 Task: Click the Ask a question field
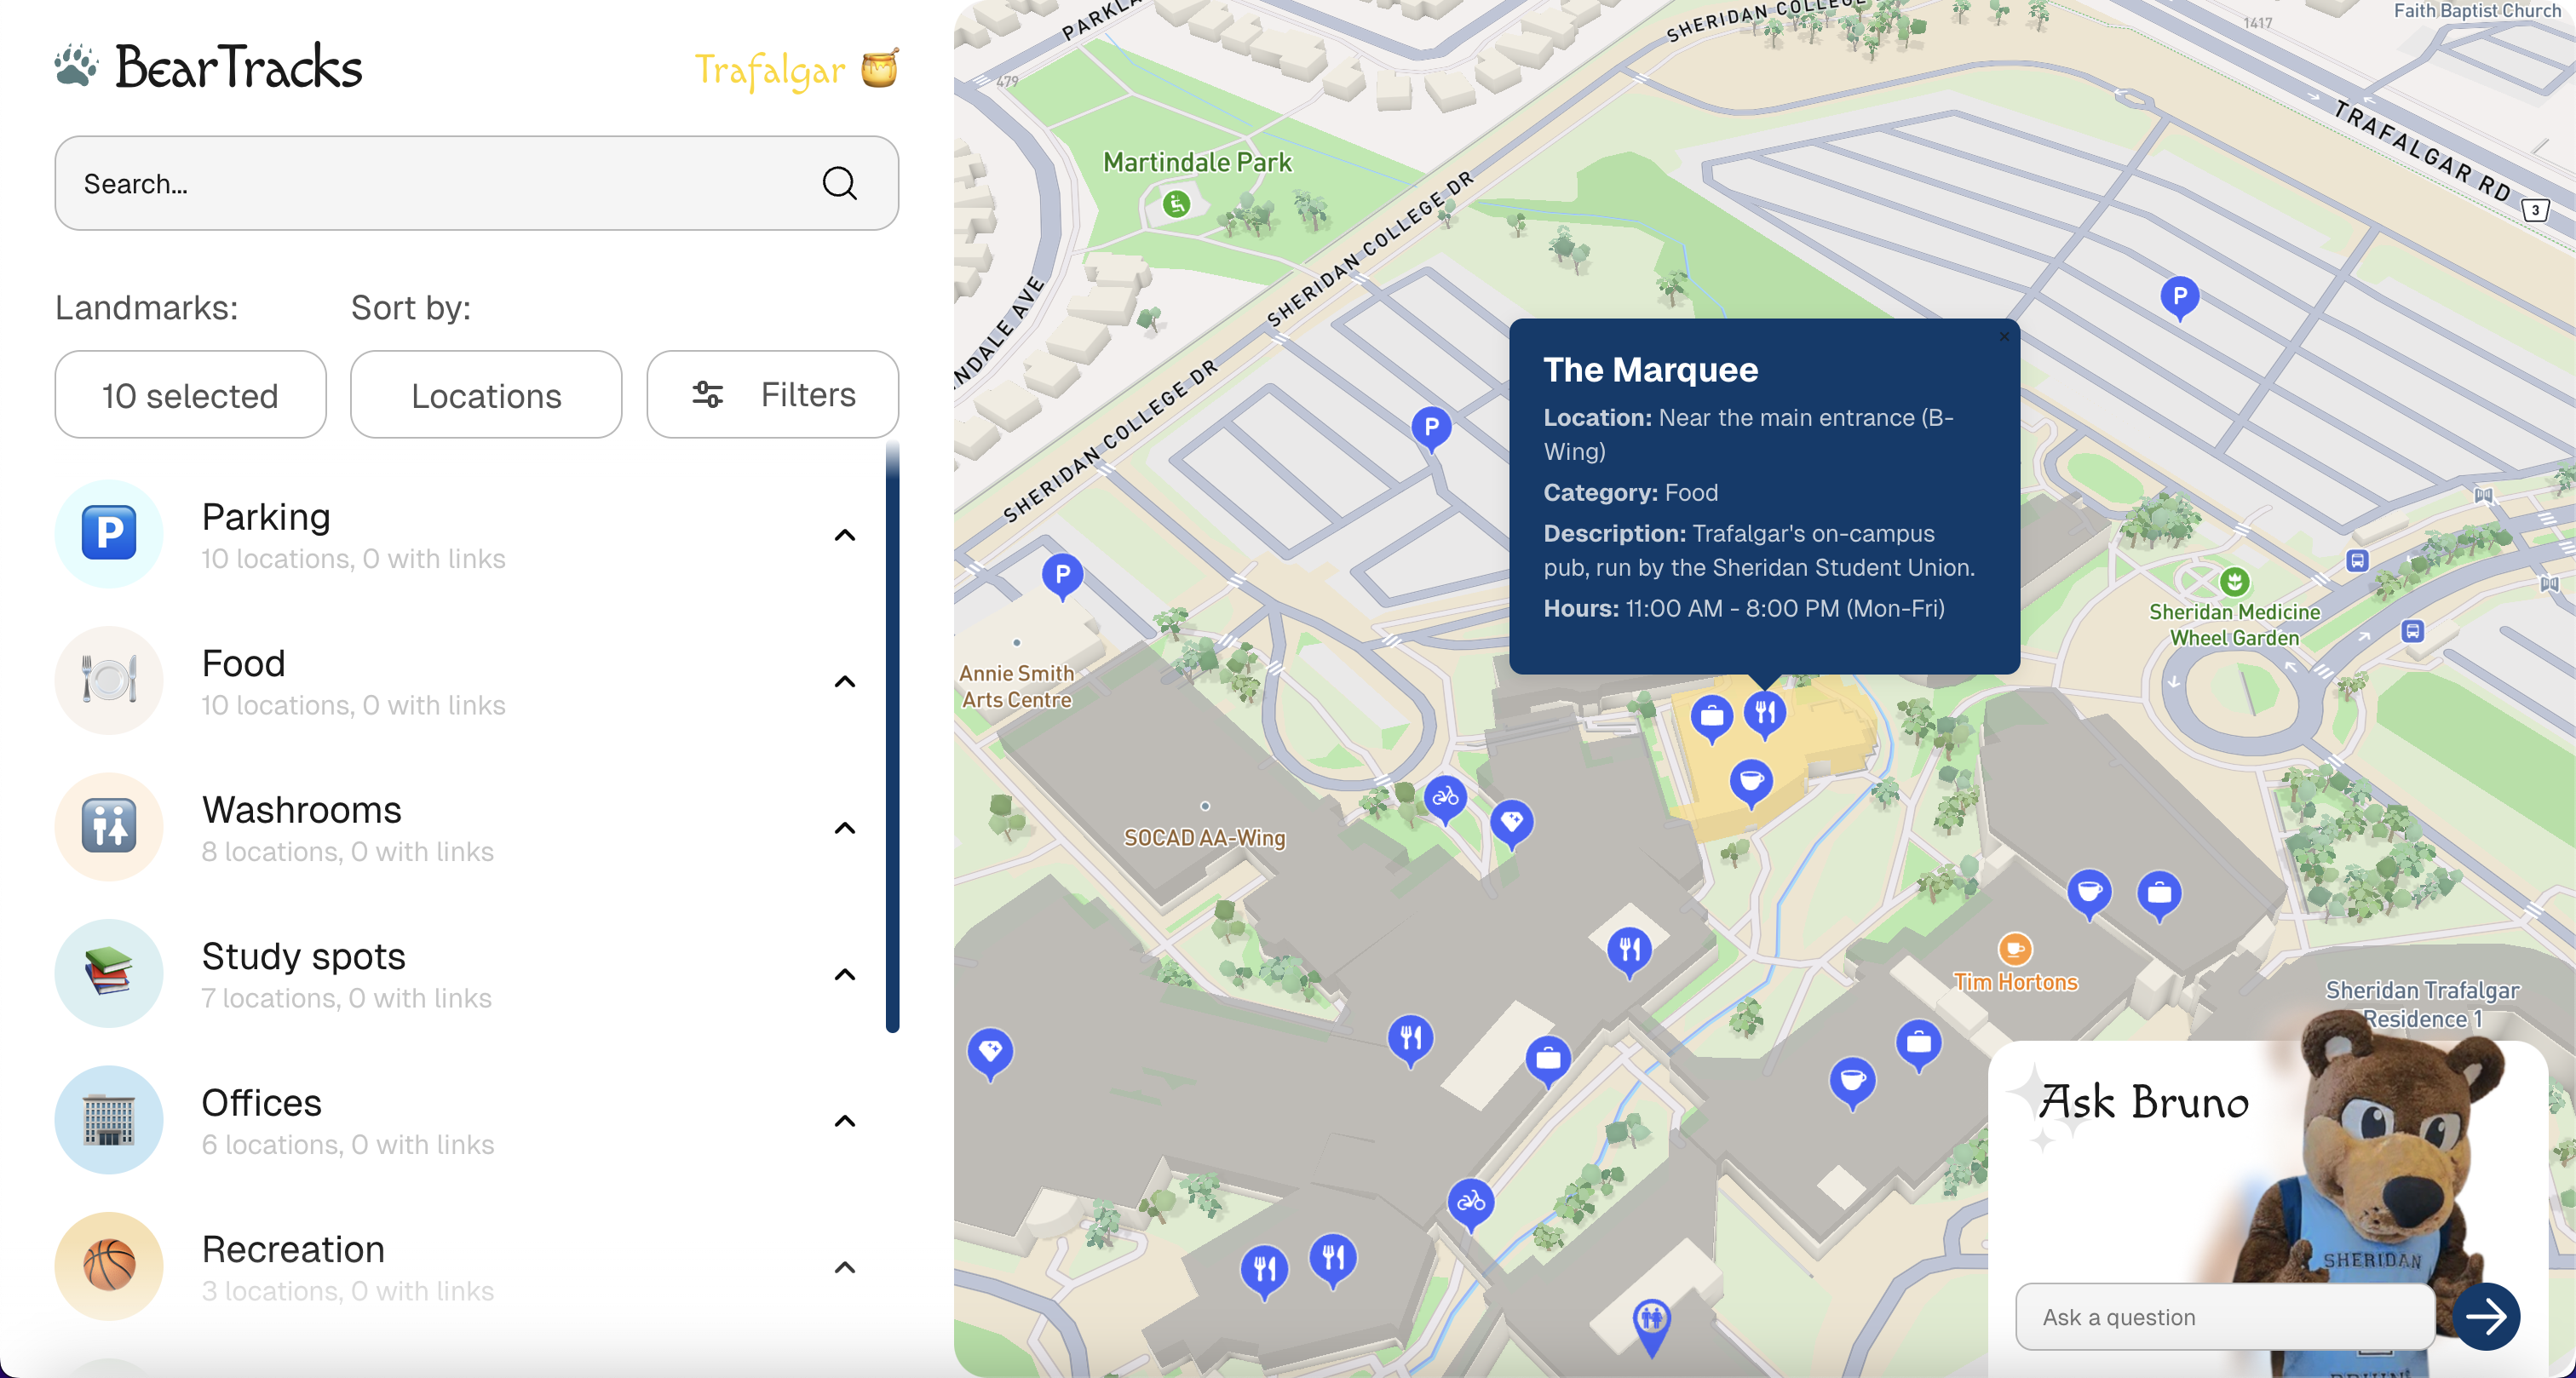tap(2224, 1317)
